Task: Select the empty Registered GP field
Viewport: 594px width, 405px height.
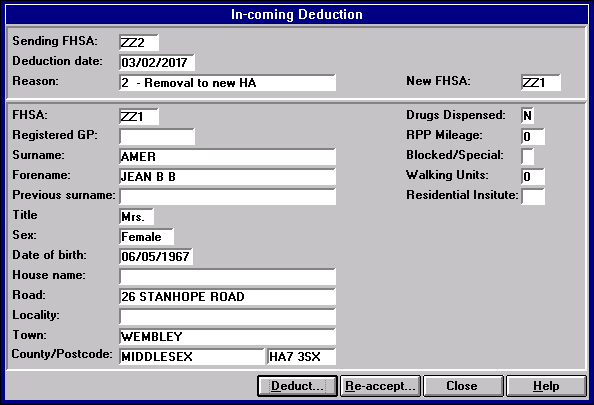Action: [157, 136]
